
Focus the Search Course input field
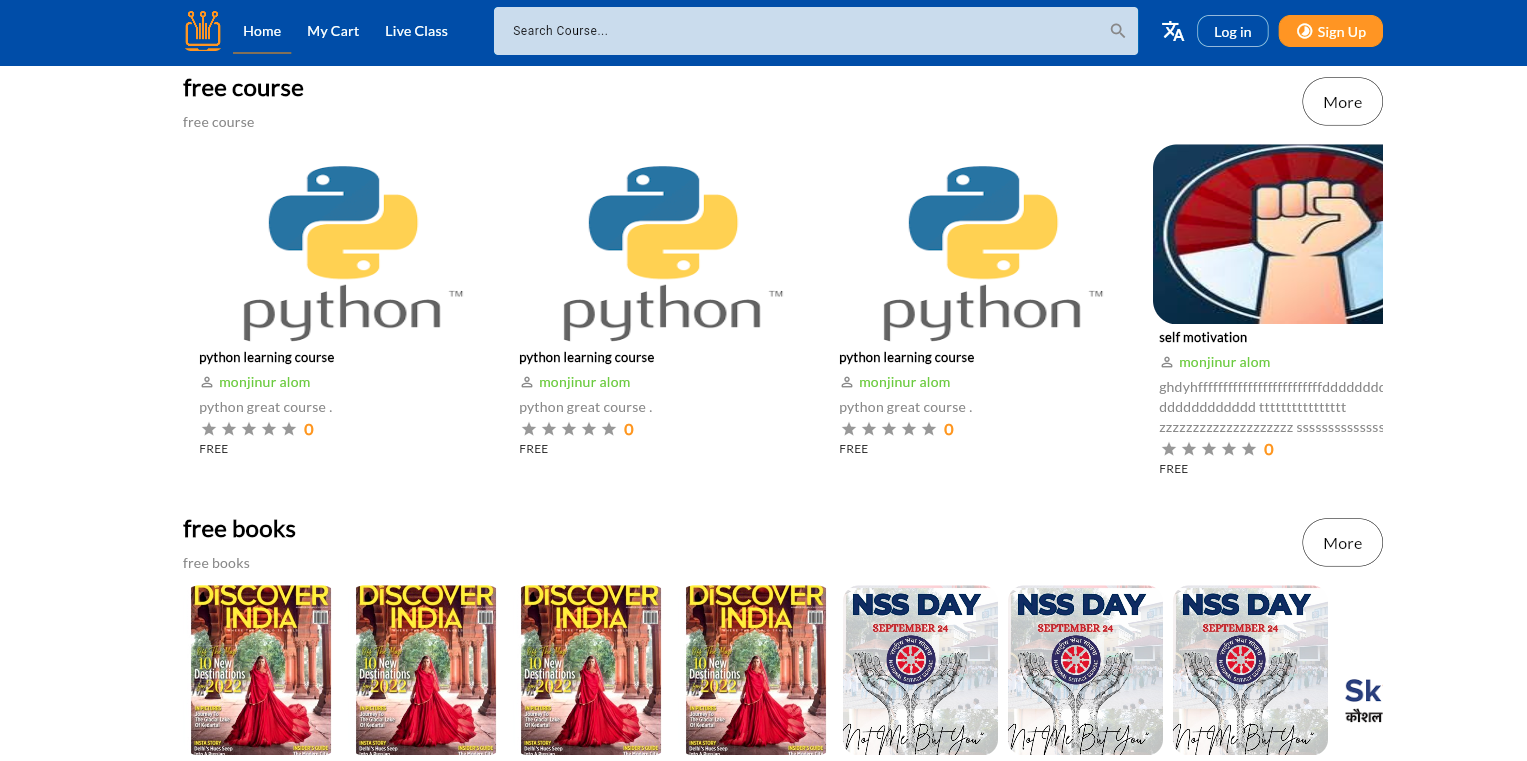click(x=800, y=31)
